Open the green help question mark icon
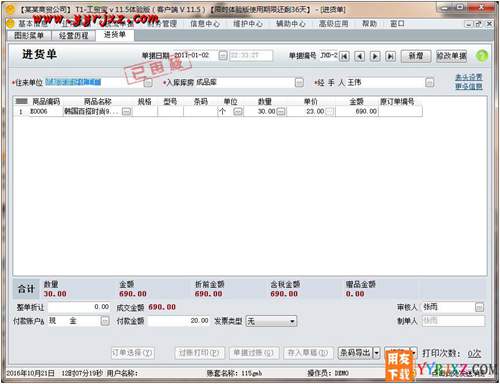This screenshot has width=500, height=384. click(481, 56)
